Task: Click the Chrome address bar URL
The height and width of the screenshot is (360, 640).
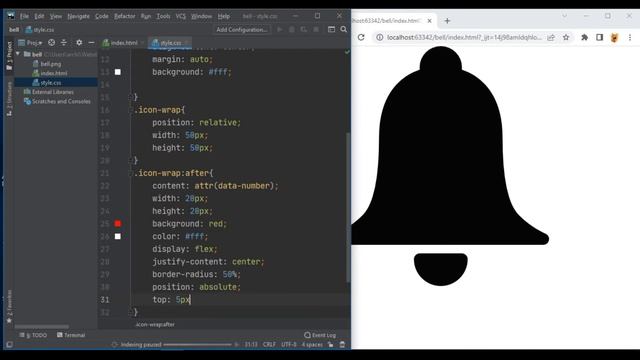Action: click(x=464, y=37)
